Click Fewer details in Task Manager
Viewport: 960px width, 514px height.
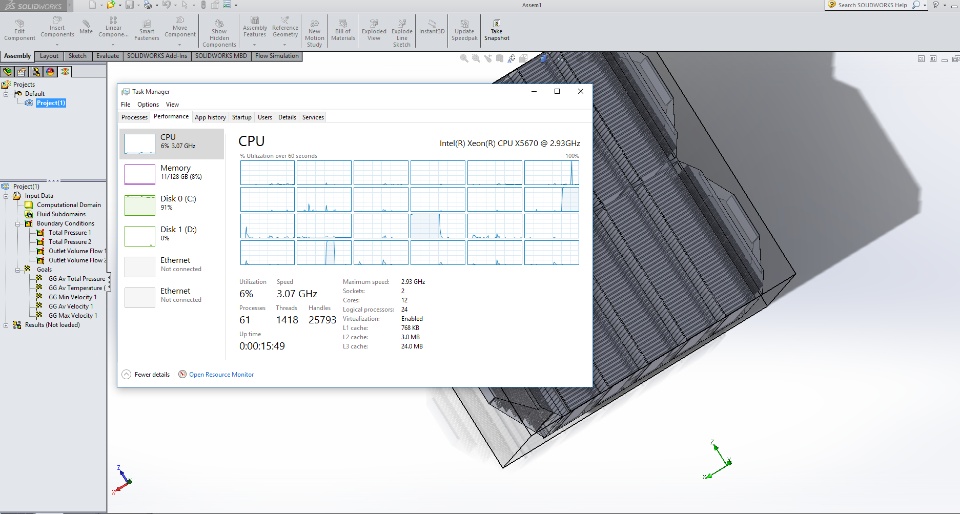point(146,374)
